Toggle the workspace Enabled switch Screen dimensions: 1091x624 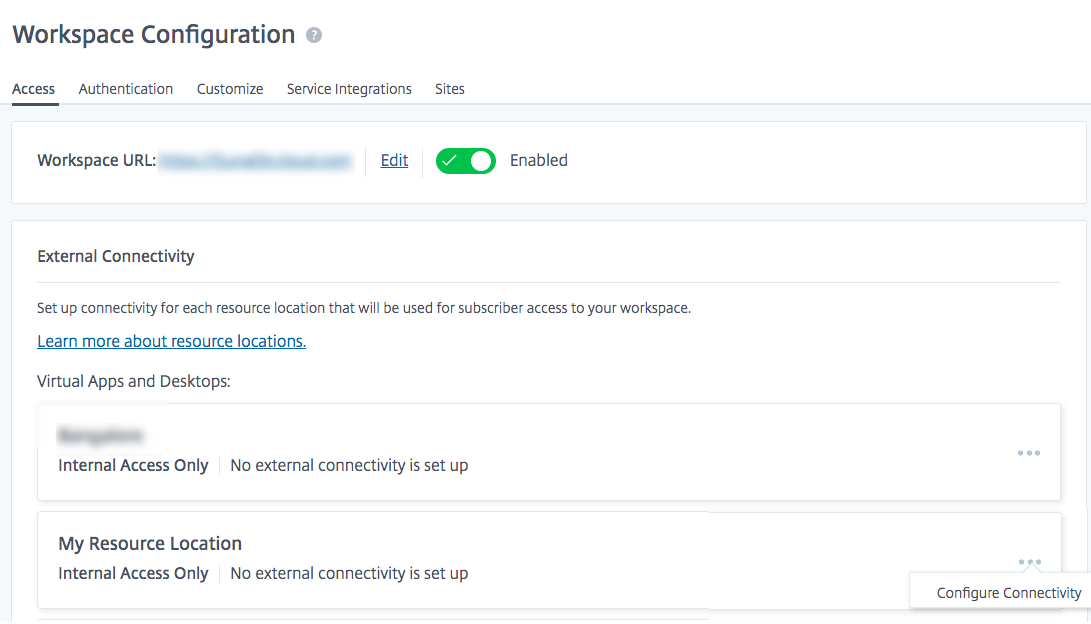[x=466, y=160]
